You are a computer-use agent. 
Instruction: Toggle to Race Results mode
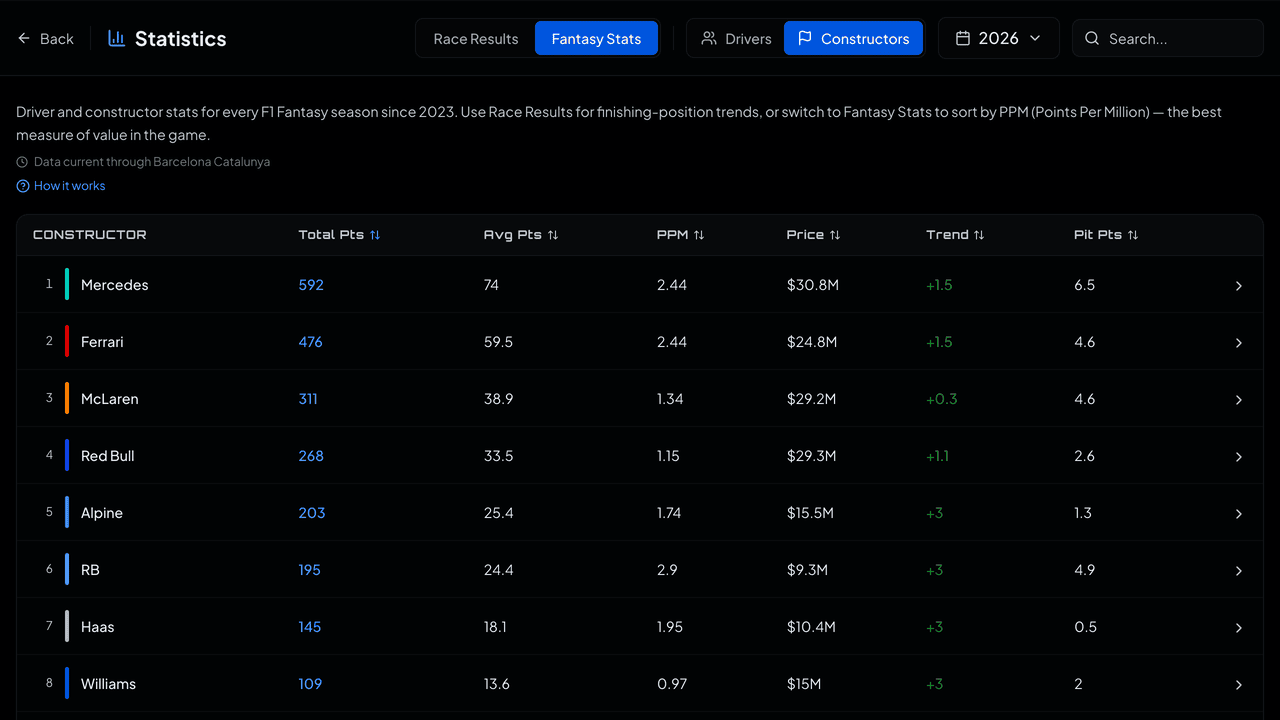point(476,38)
